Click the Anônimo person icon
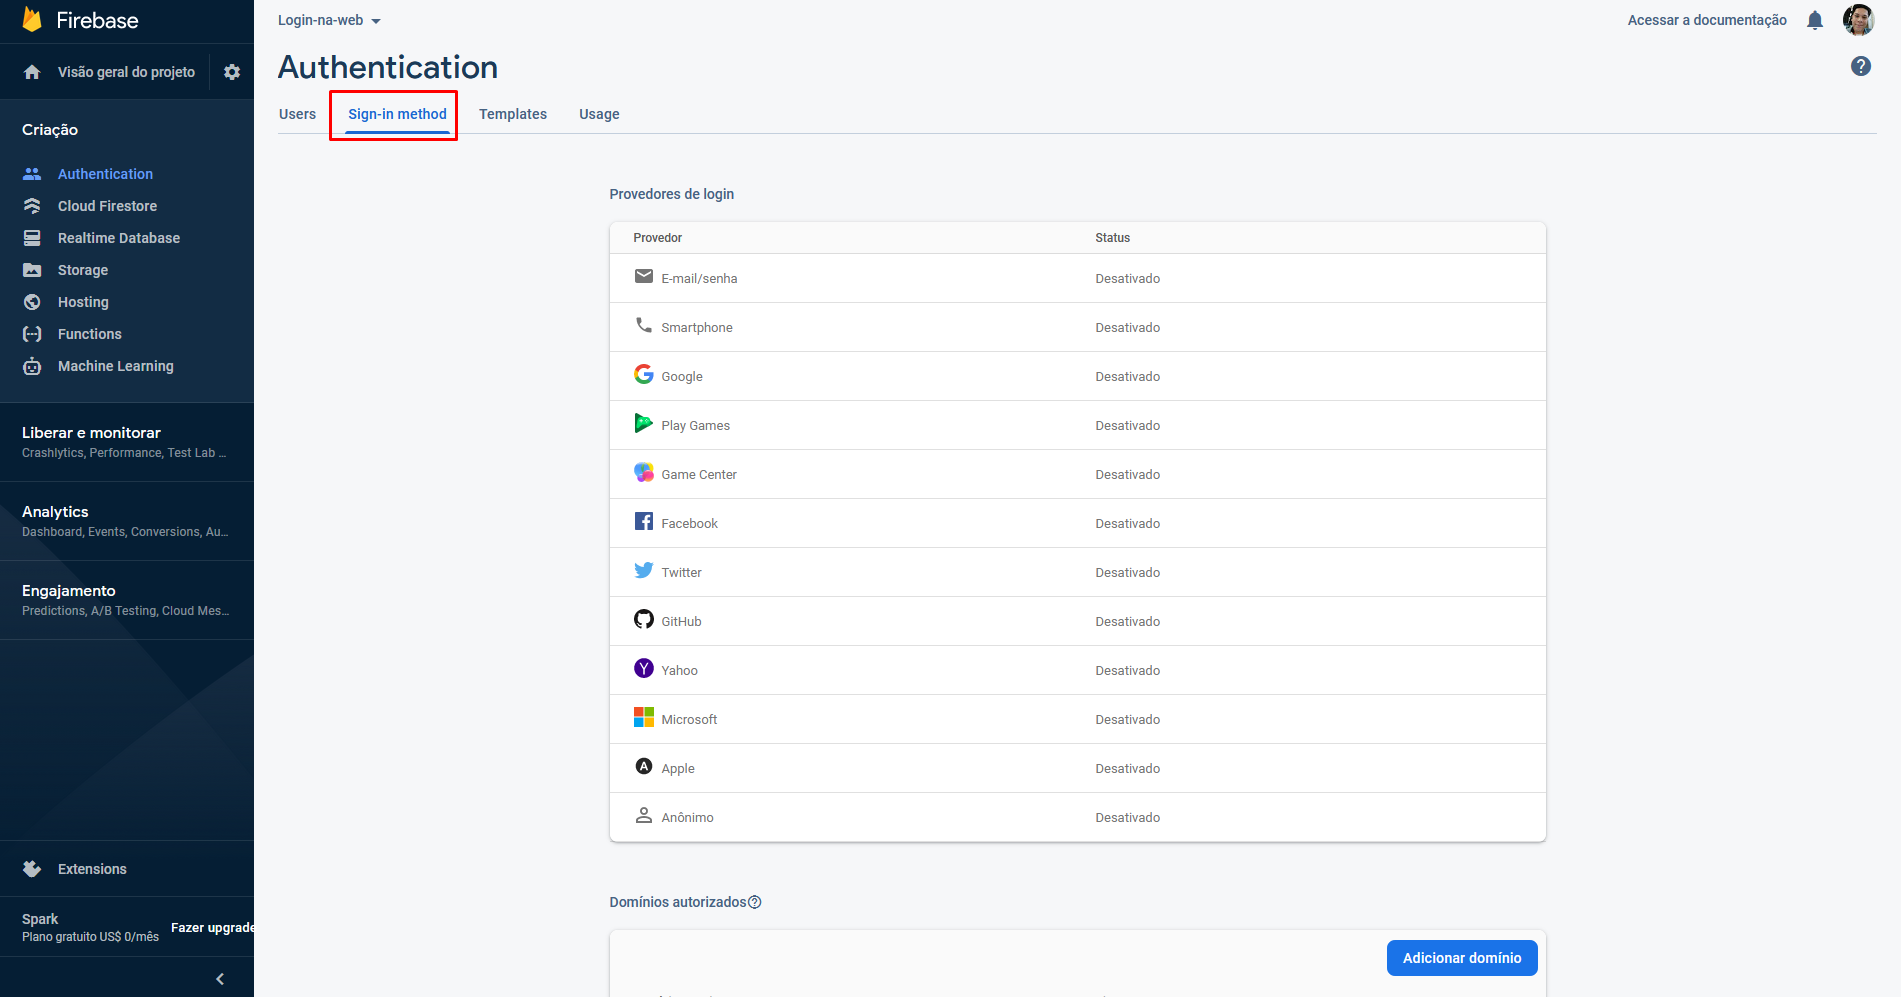Screen dimensions: 1901x997 click(644, 815)
